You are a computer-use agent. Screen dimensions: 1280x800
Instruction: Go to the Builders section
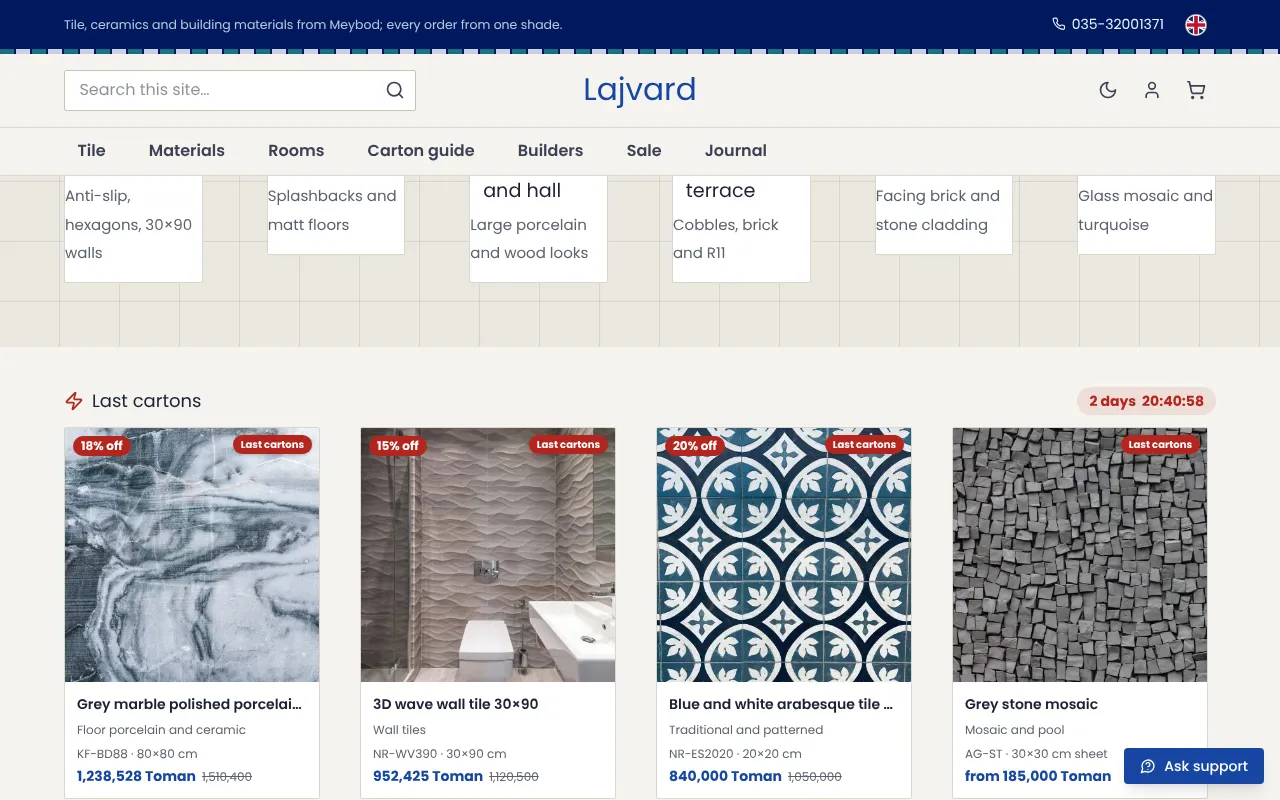click(550, 151)
